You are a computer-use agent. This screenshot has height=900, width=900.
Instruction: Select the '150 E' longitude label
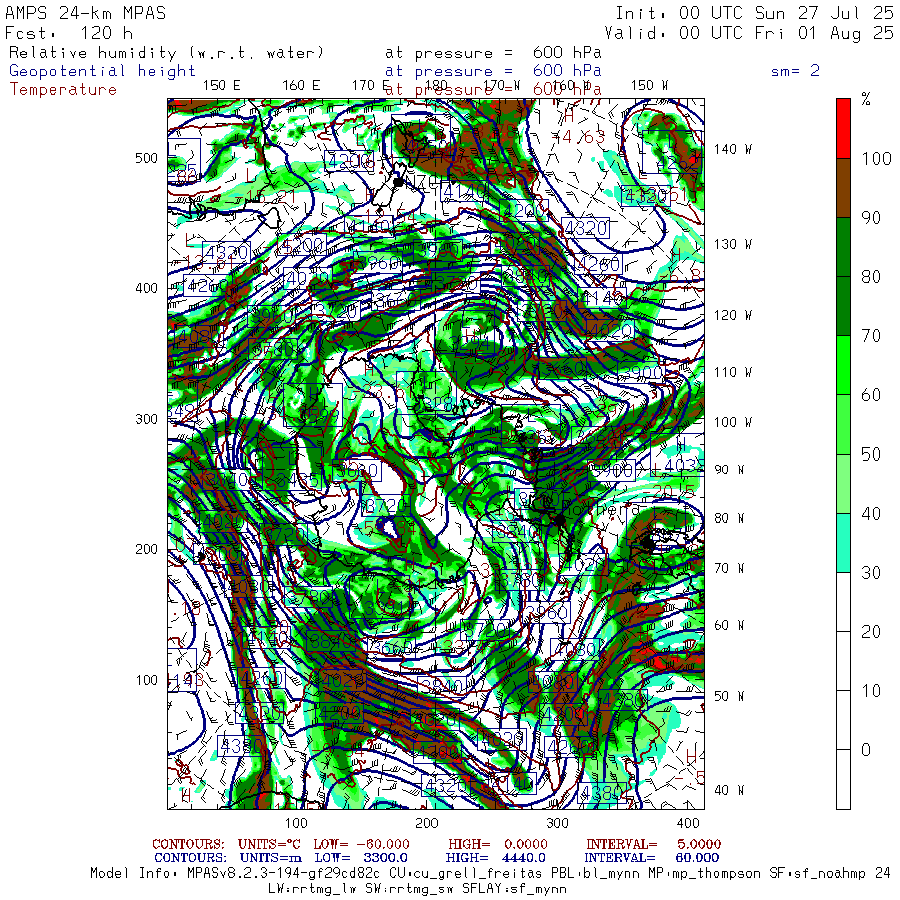coord(222,86)
